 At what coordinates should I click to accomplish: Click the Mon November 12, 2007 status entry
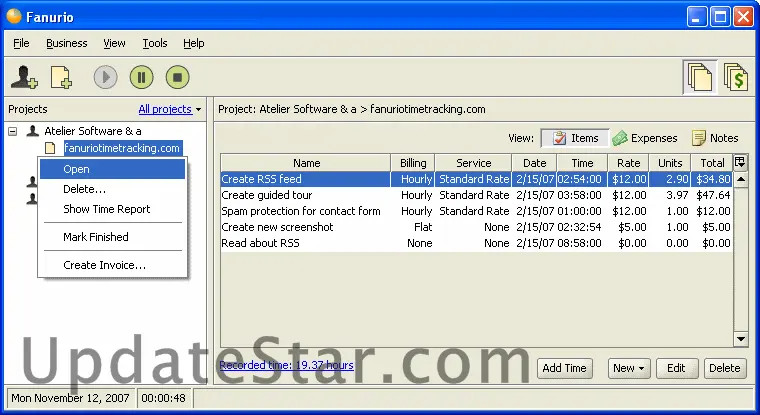(70, 398)
